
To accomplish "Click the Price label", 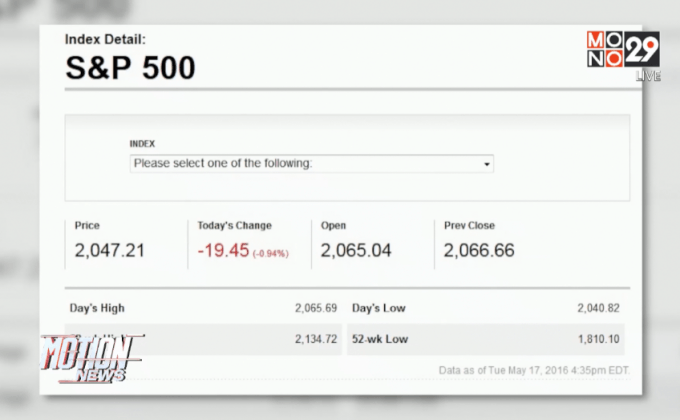I will point(87,226).
